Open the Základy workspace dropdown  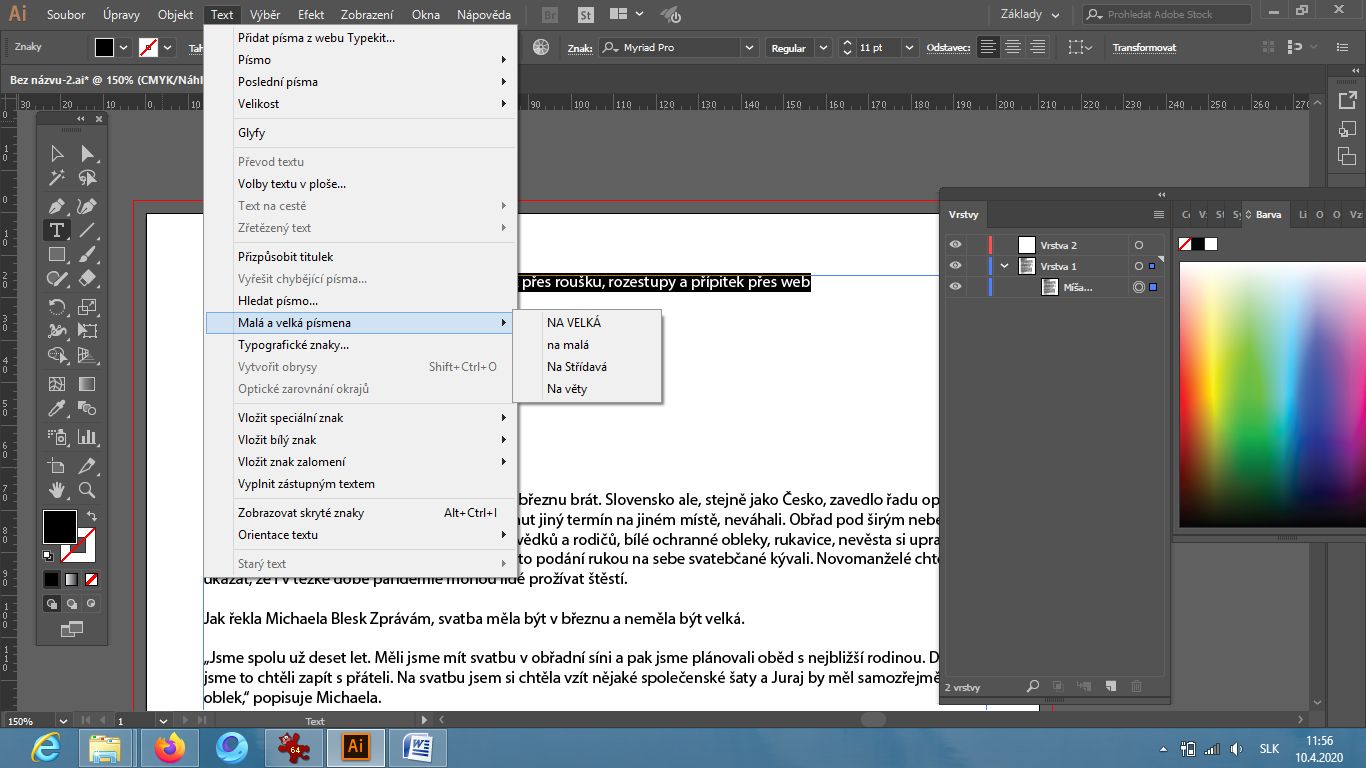point(1030,14)
